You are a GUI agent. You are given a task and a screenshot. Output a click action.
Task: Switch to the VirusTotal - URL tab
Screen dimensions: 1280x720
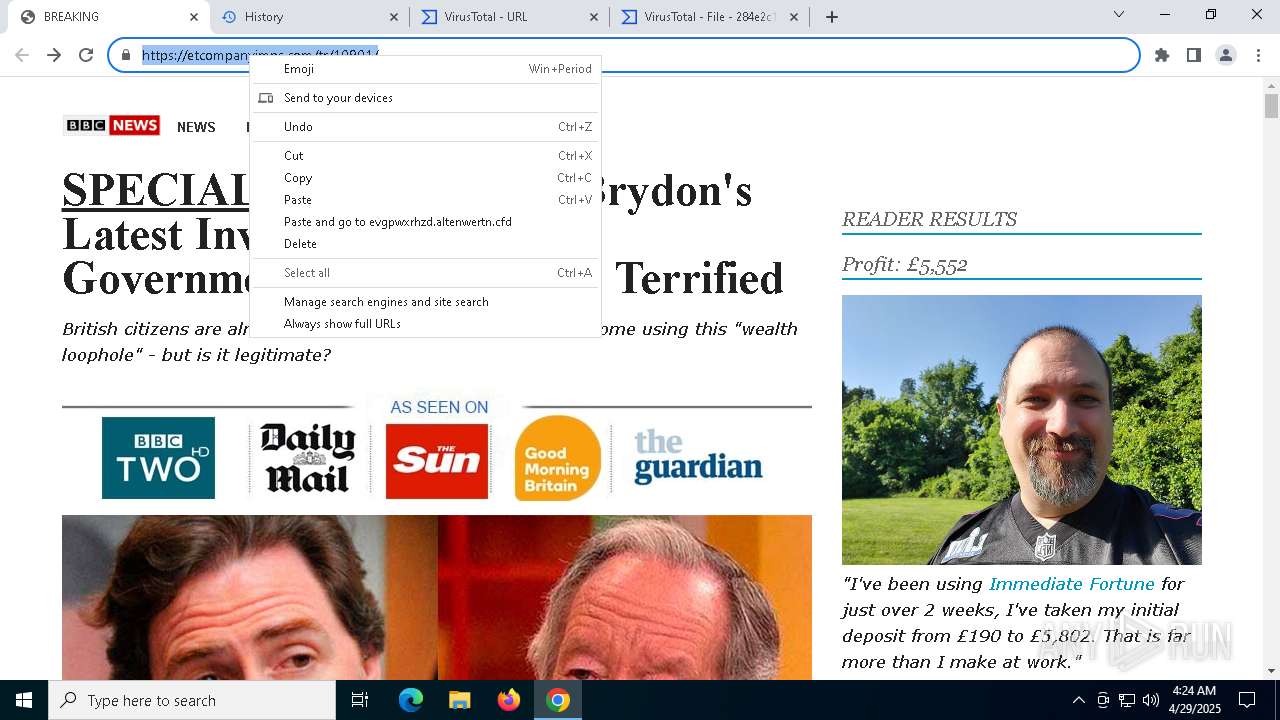coord(510,16)
